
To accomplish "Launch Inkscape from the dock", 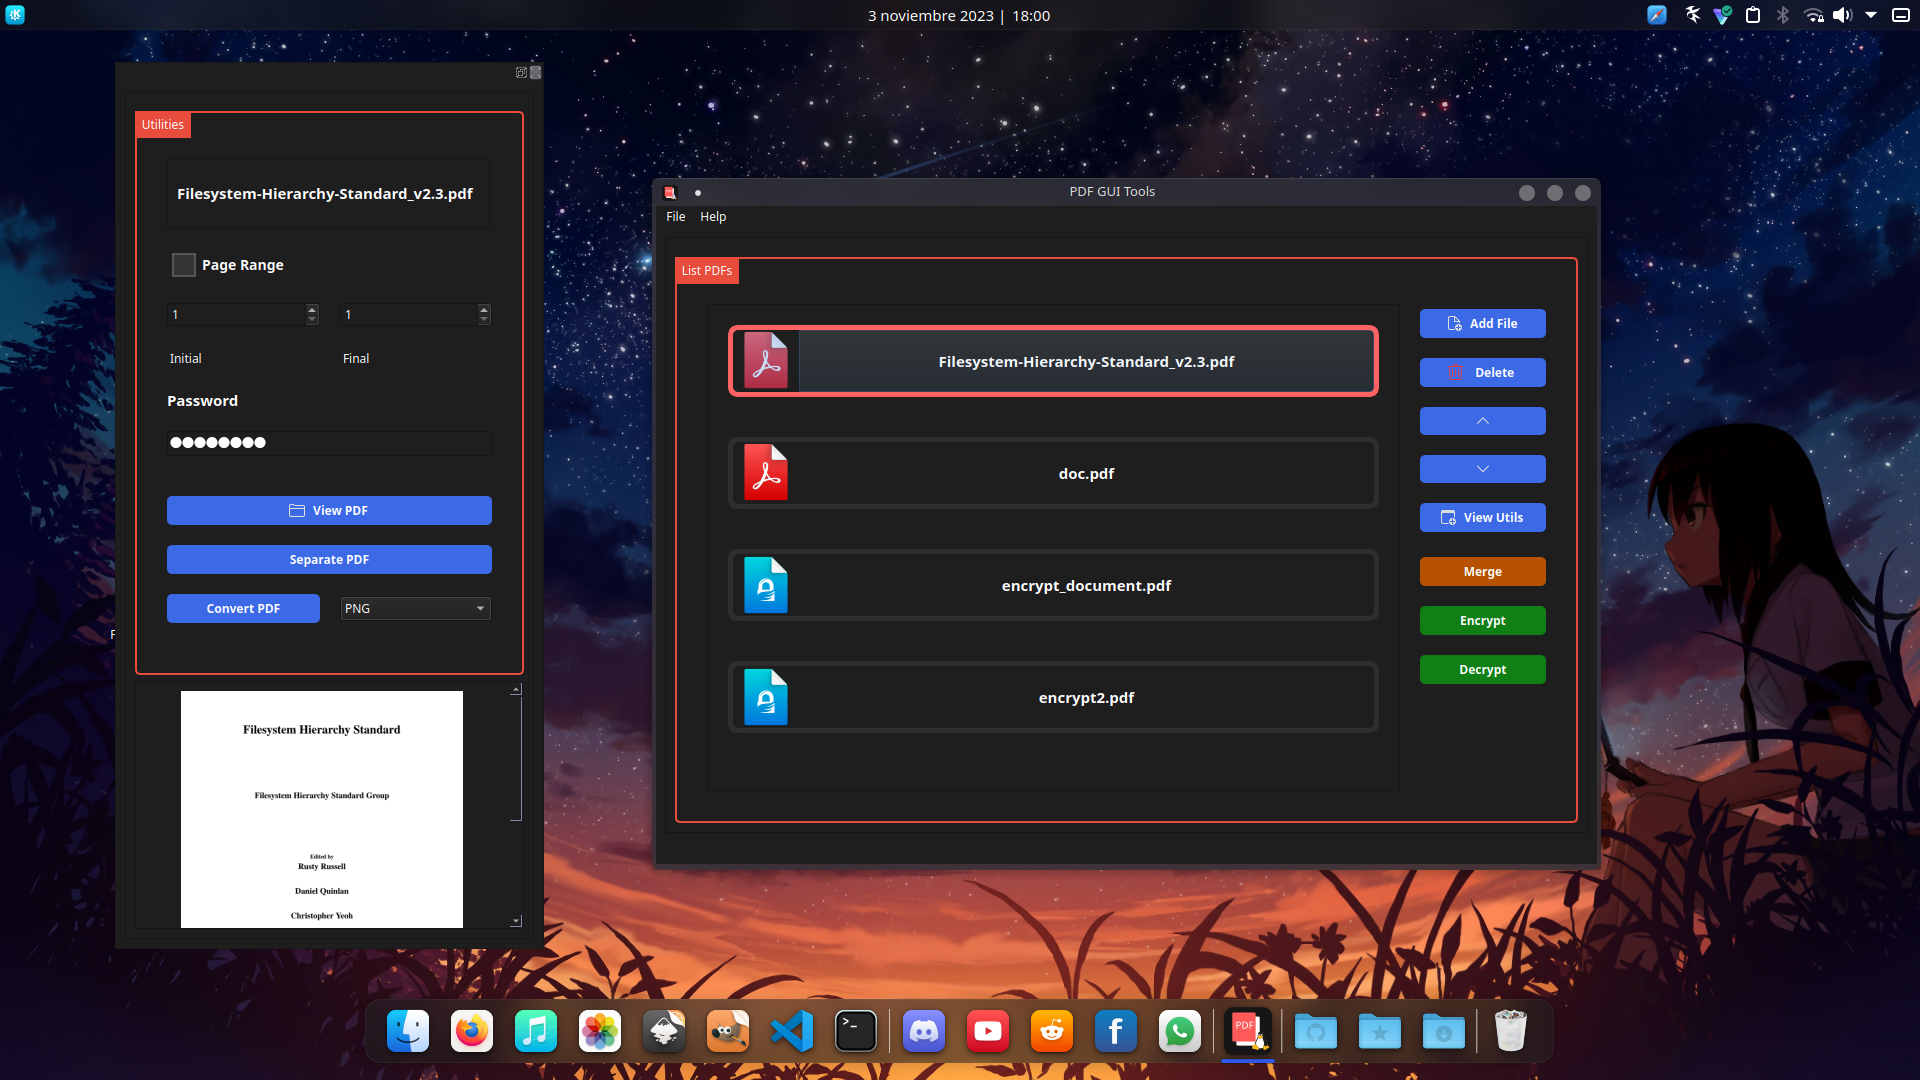I will click(x=664, y=1031).
